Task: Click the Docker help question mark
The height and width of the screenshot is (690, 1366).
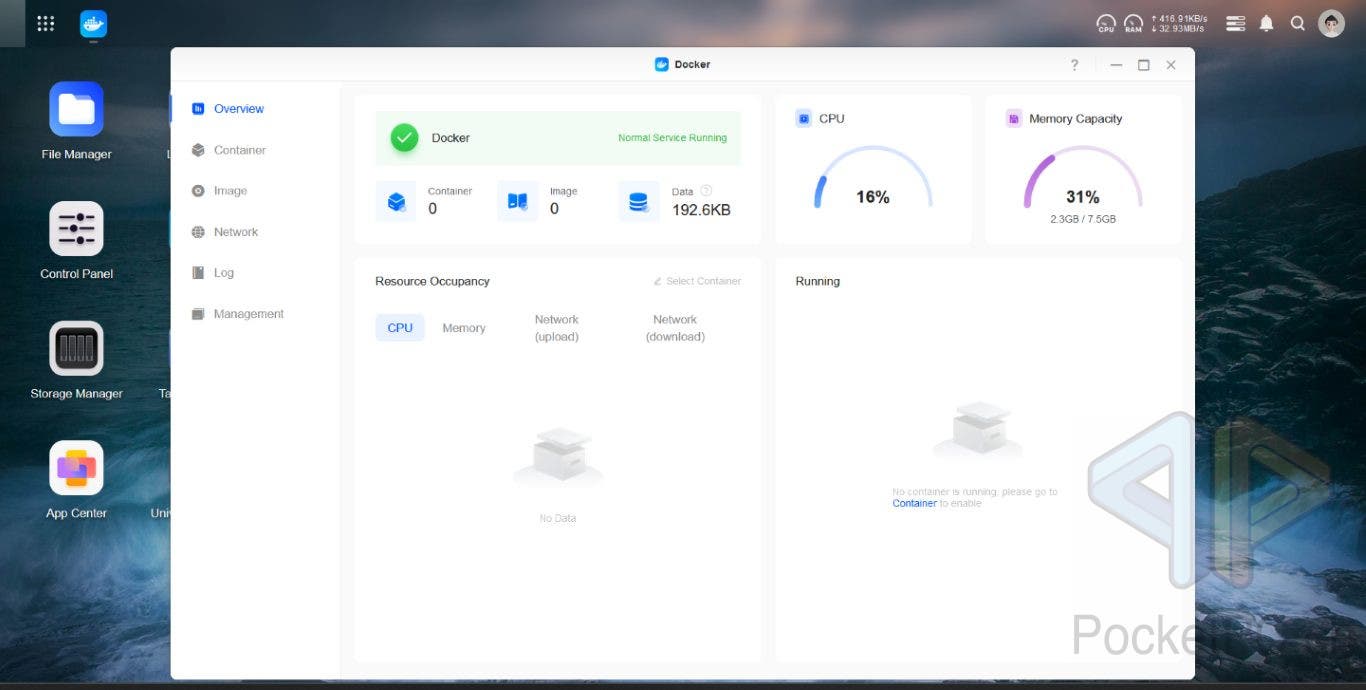Action: coord(1075,65)
